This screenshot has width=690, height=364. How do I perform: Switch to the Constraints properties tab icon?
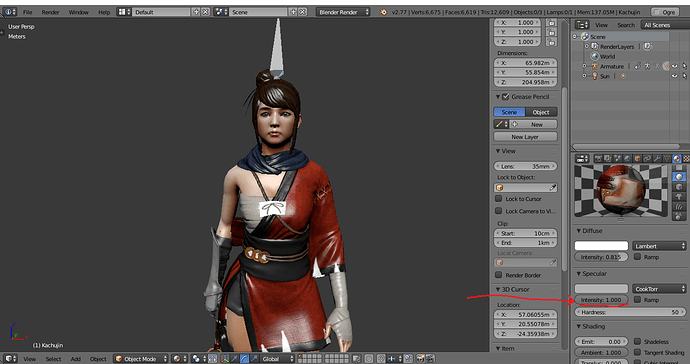[647, 159]
